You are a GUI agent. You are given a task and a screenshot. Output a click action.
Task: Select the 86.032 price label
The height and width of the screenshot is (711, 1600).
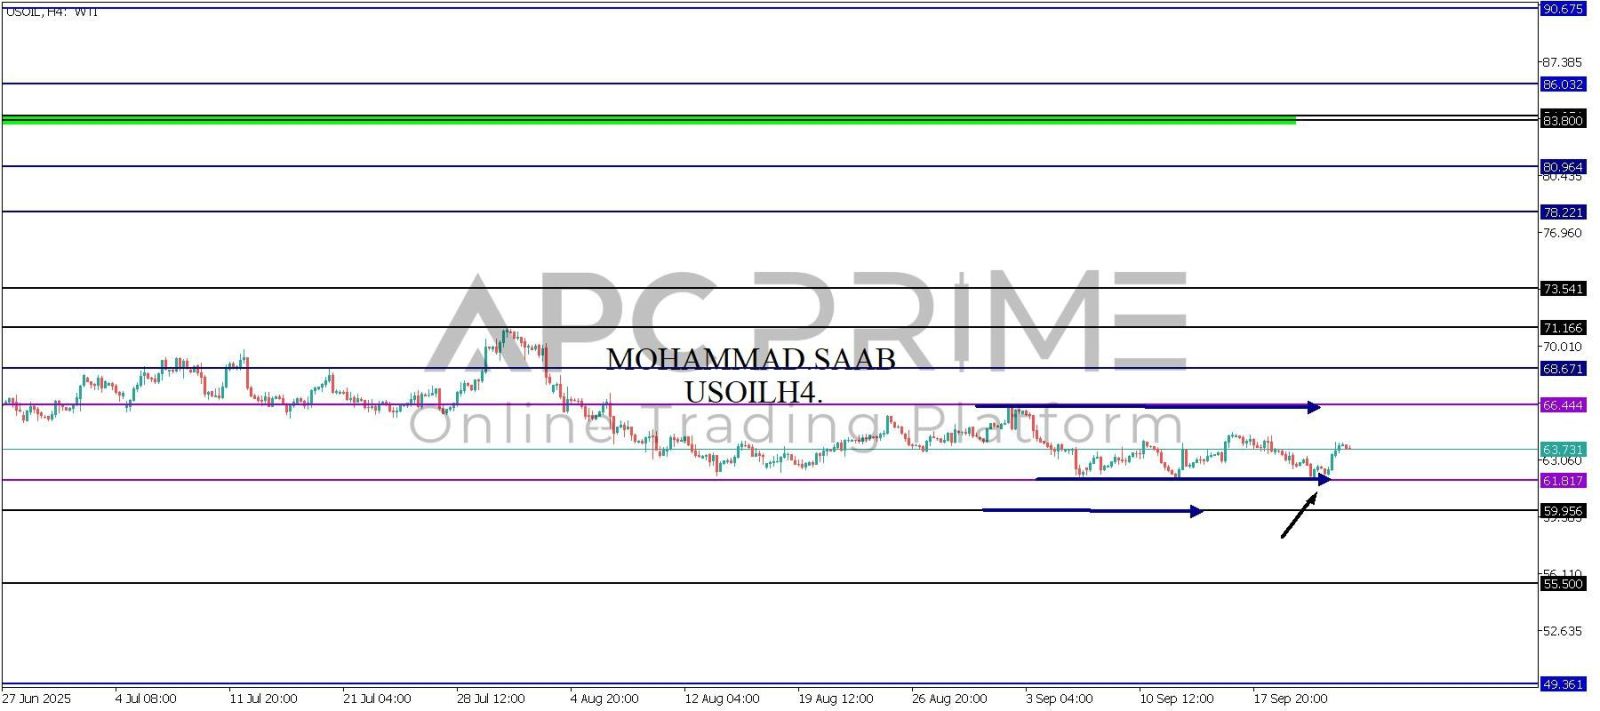(1563, 85)
